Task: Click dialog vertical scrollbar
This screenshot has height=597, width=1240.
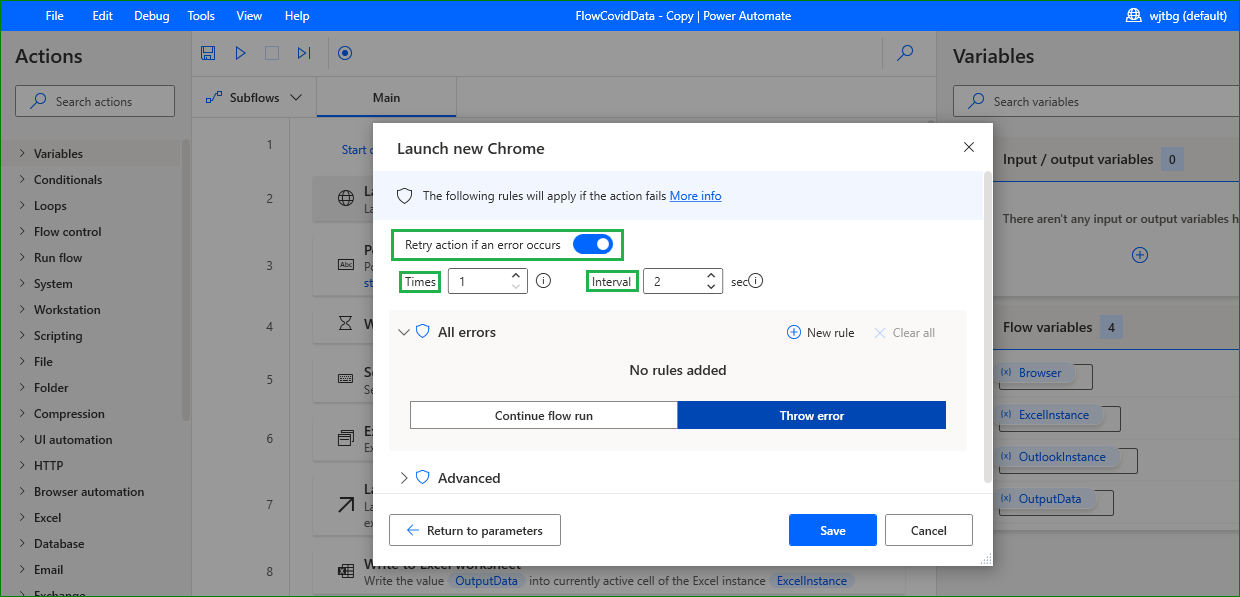Action: pos(988,325)
